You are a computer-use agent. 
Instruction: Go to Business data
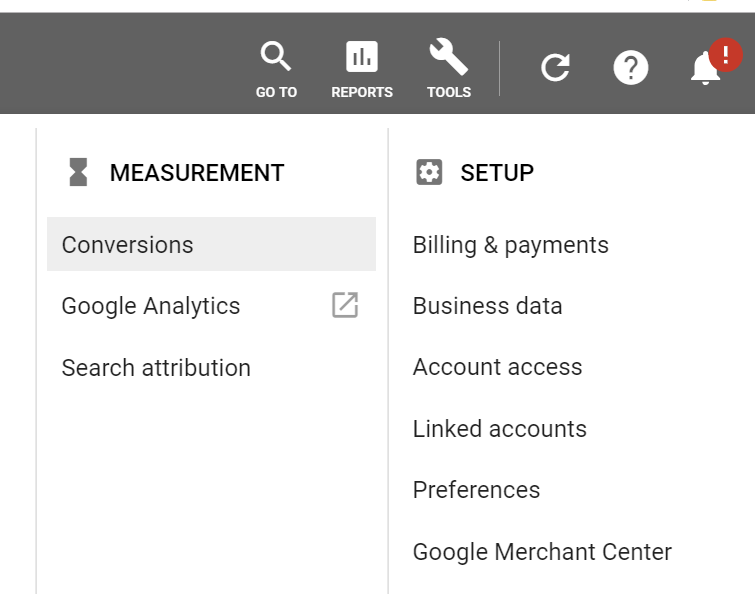pyautogui.click(x=487, y=306)
